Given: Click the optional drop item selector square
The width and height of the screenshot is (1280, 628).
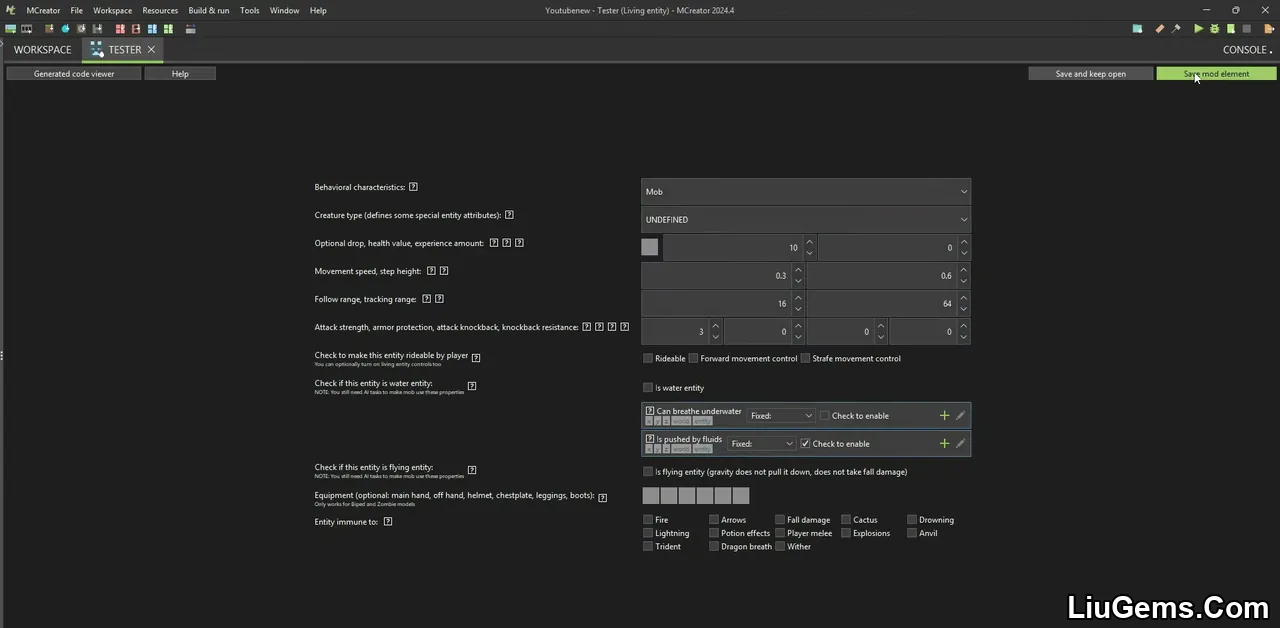Looking at the screenshot, I should click(x=650, y=247).
